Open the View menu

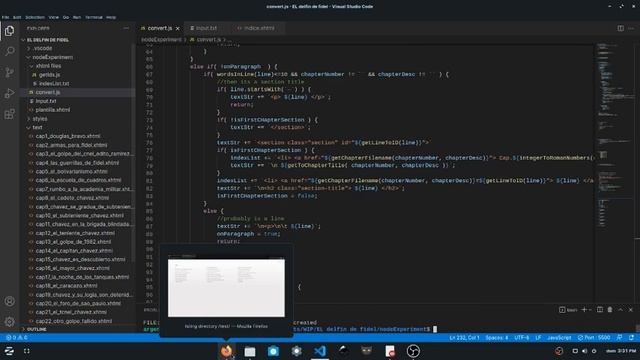pyautogui.click(x=53, y=18)
